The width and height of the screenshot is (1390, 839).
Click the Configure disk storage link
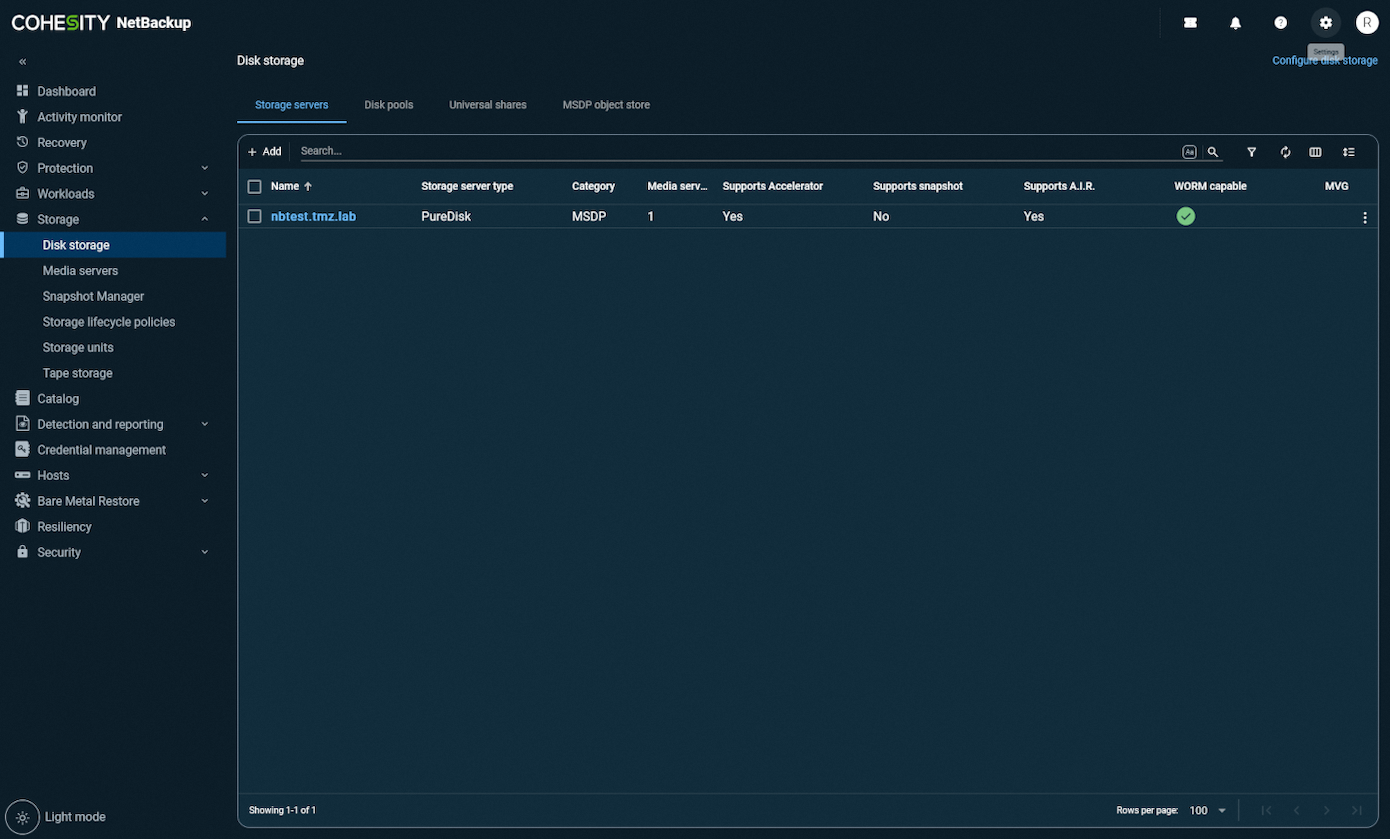tap(1325, 60)
